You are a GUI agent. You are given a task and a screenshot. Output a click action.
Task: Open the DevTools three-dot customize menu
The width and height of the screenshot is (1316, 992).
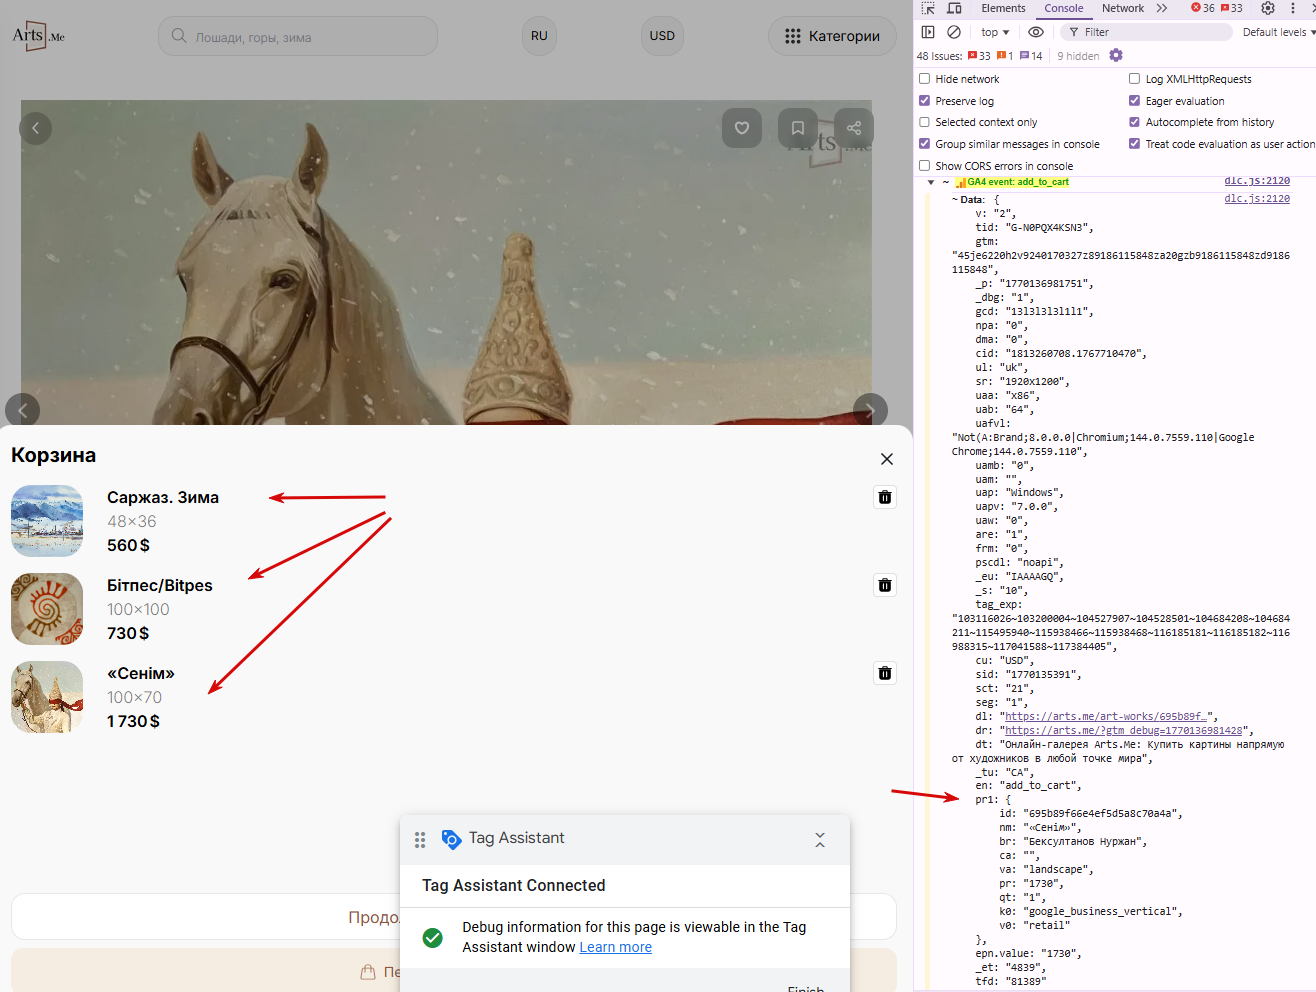point(1293,8)
